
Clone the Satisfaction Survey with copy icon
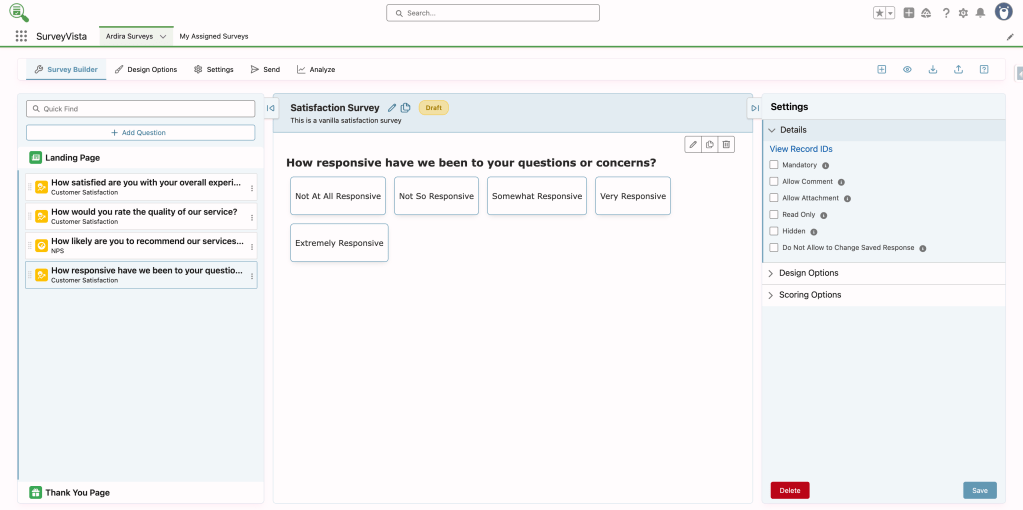pos(405,108)
